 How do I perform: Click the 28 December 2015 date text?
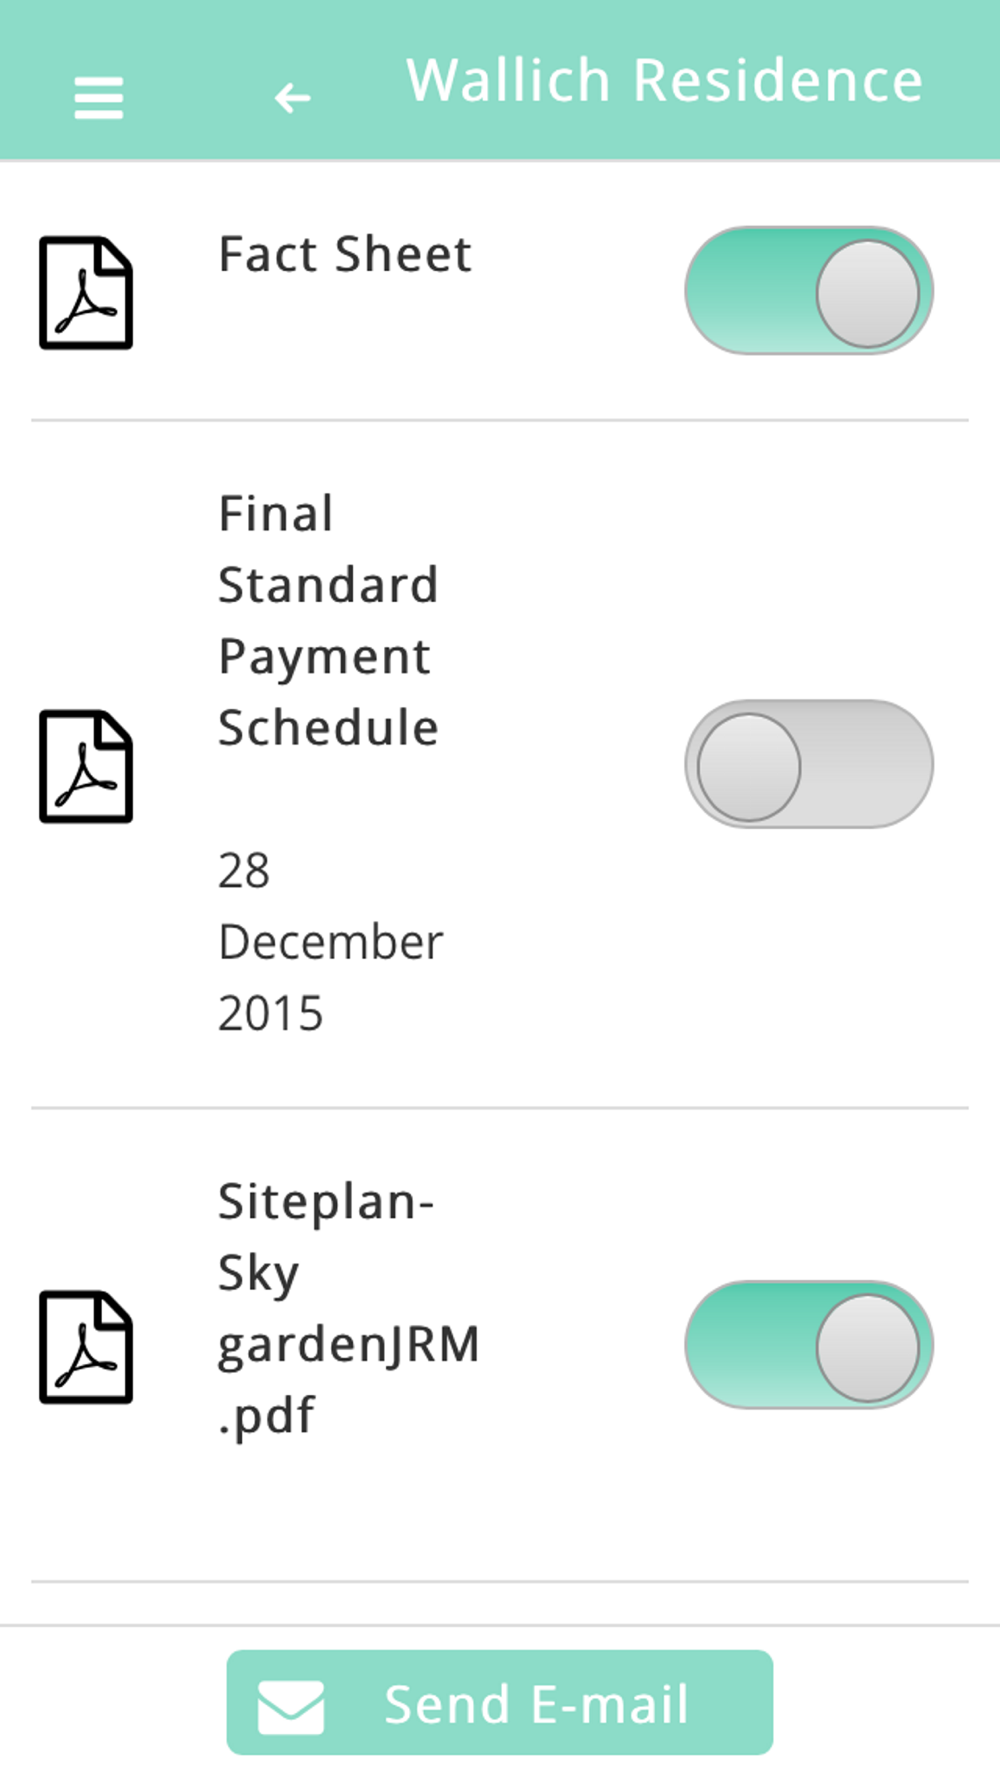[x=330, y=942]
